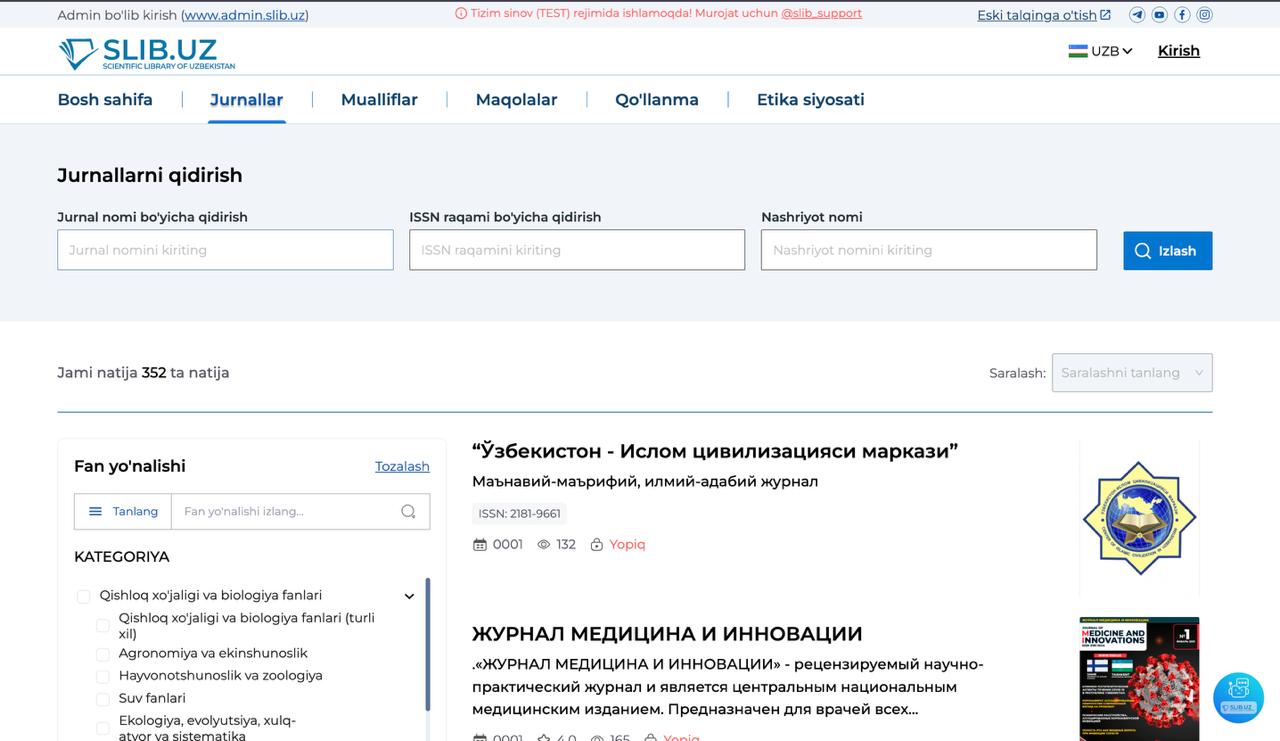This screenshot has height=741, width=1280.
Task: Open the Etika siyosati menu item
Action: point(810,99)
